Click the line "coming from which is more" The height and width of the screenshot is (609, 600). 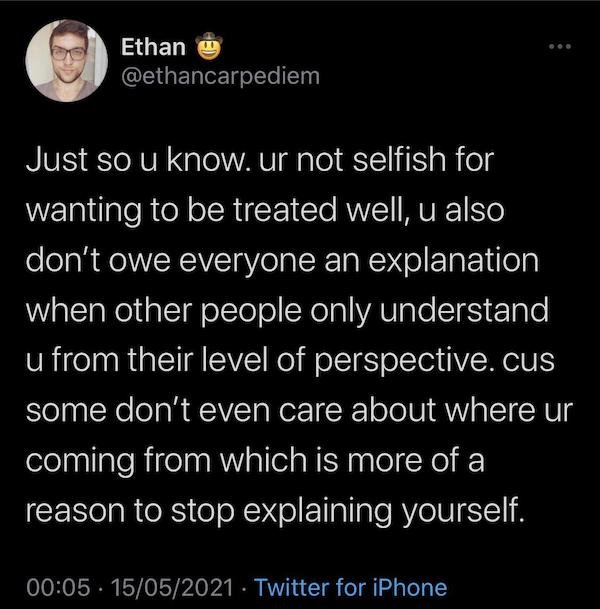255,461
